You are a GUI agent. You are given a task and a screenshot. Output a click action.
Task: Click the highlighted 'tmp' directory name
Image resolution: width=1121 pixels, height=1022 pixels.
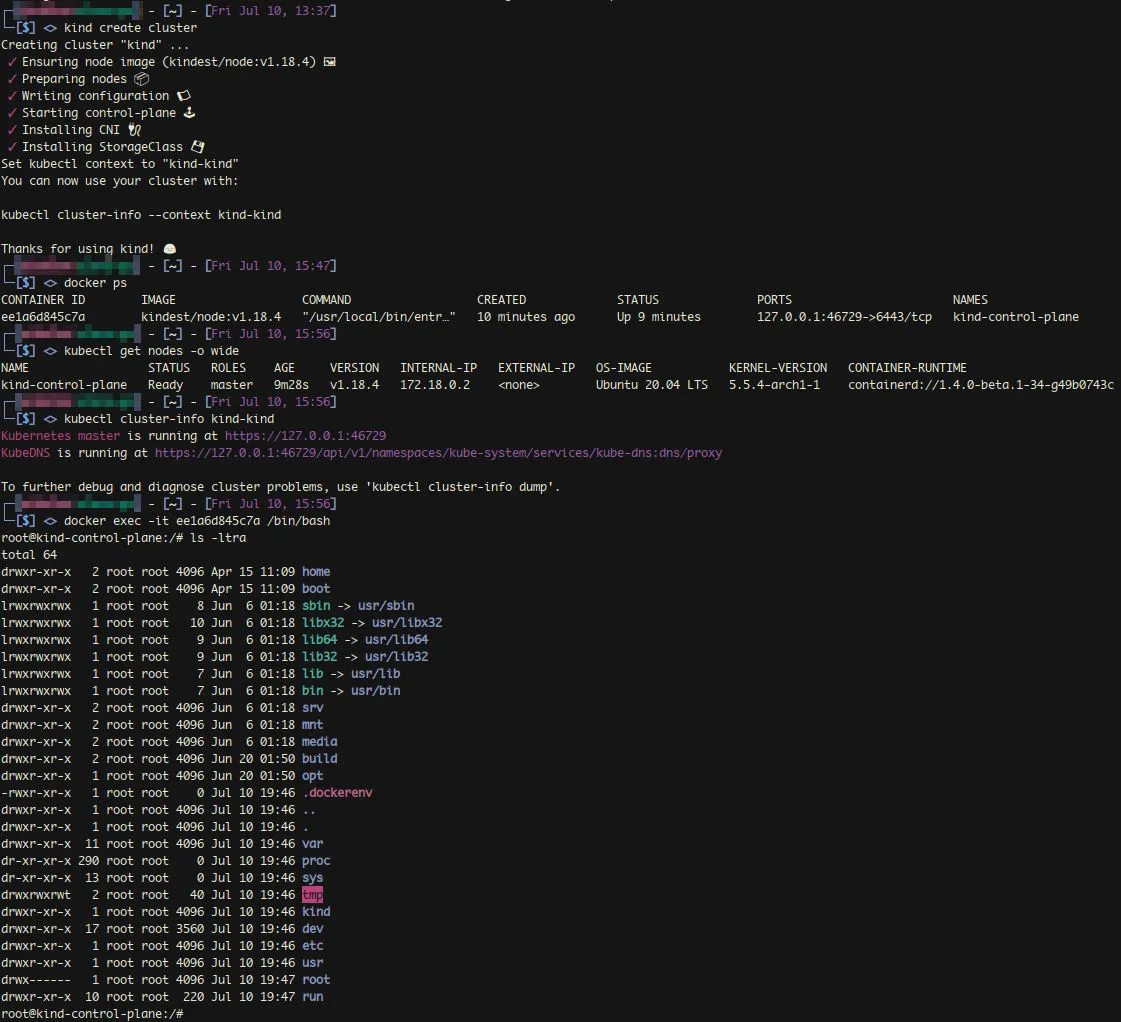point(312,895)
